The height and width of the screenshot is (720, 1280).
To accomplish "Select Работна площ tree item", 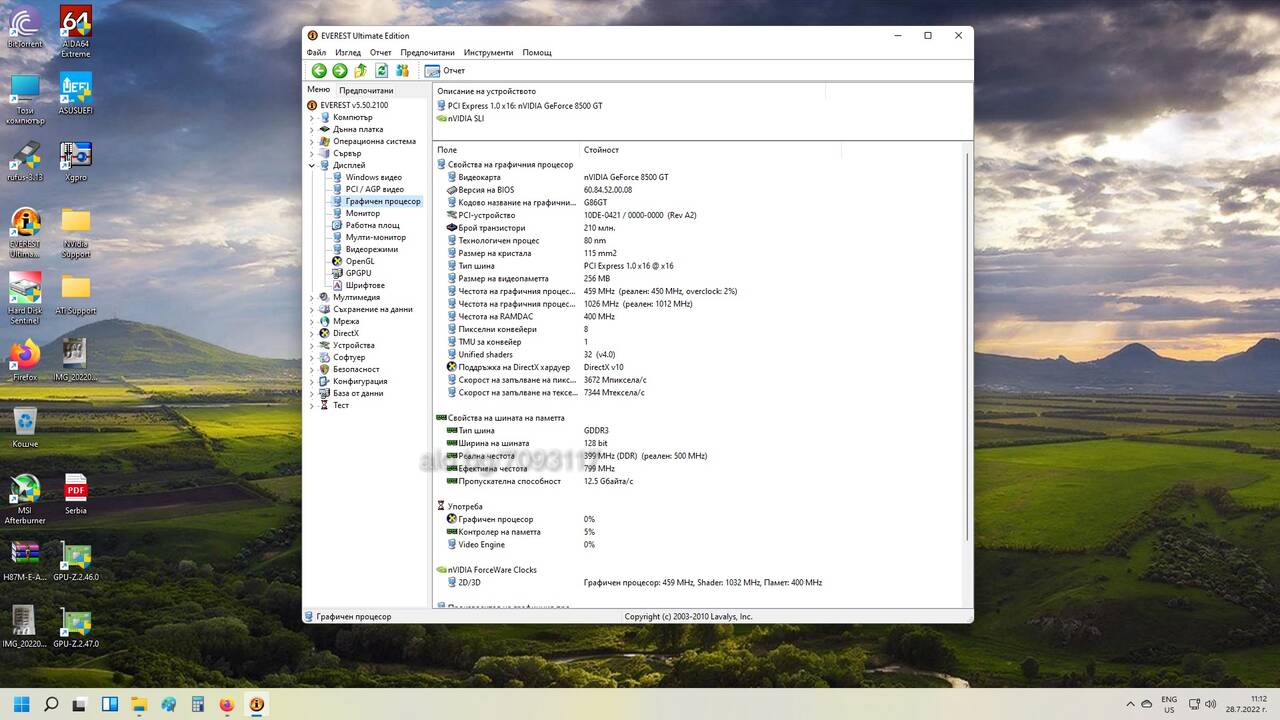I will pyautogui.click(x=372, y=225).
